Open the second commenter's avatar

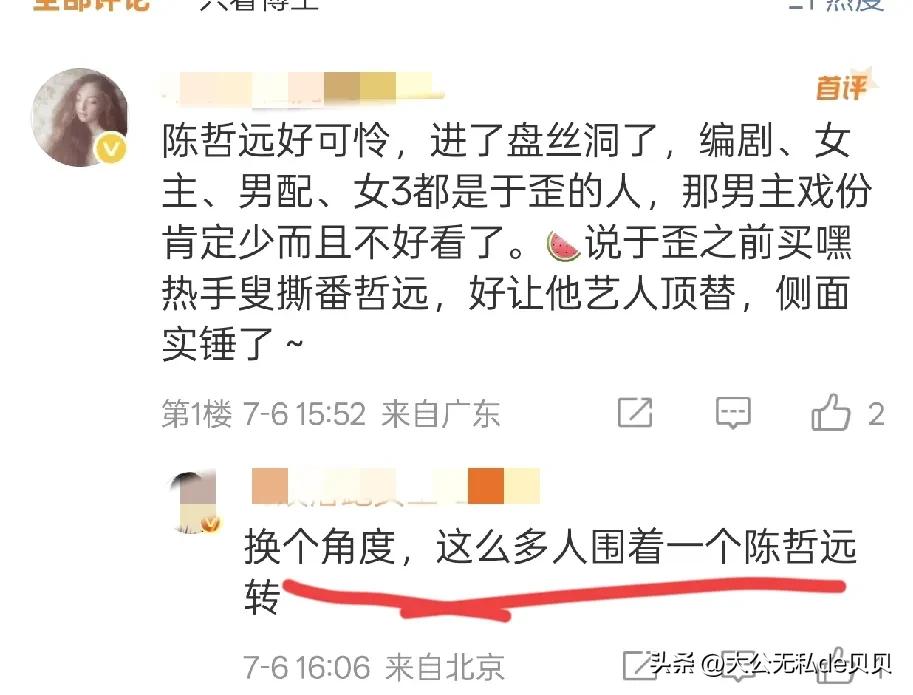pos(194,501)
